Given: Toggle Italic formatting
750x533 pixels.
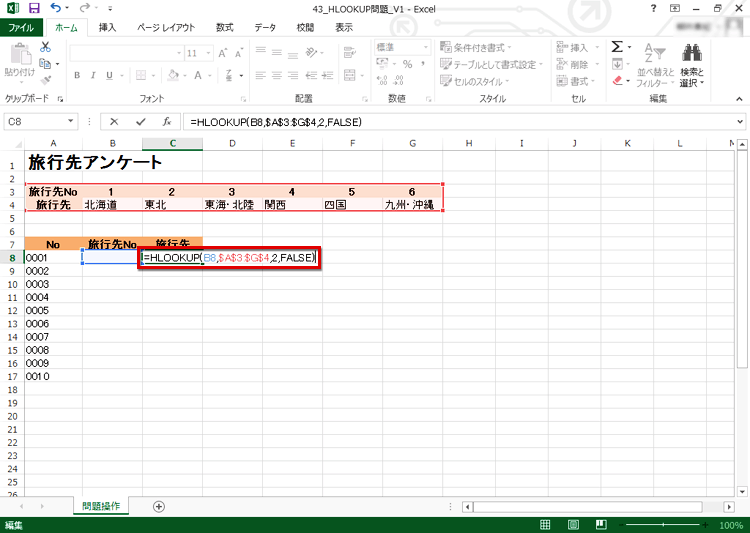Looking at the screenshot, I should (x=93, y=75).
